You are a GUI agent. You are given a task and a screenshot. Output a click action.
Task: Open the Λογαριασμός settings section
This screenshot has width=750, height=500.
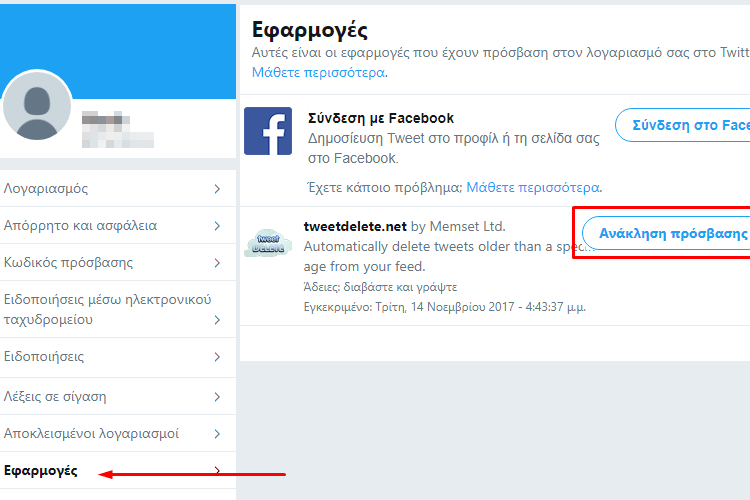[x=118, y=189]
